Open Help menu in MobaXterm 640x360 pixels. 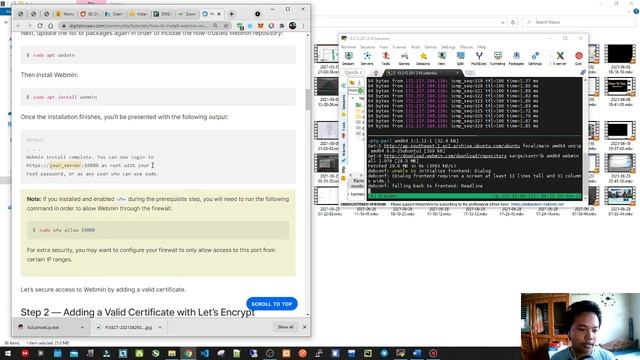482,47
